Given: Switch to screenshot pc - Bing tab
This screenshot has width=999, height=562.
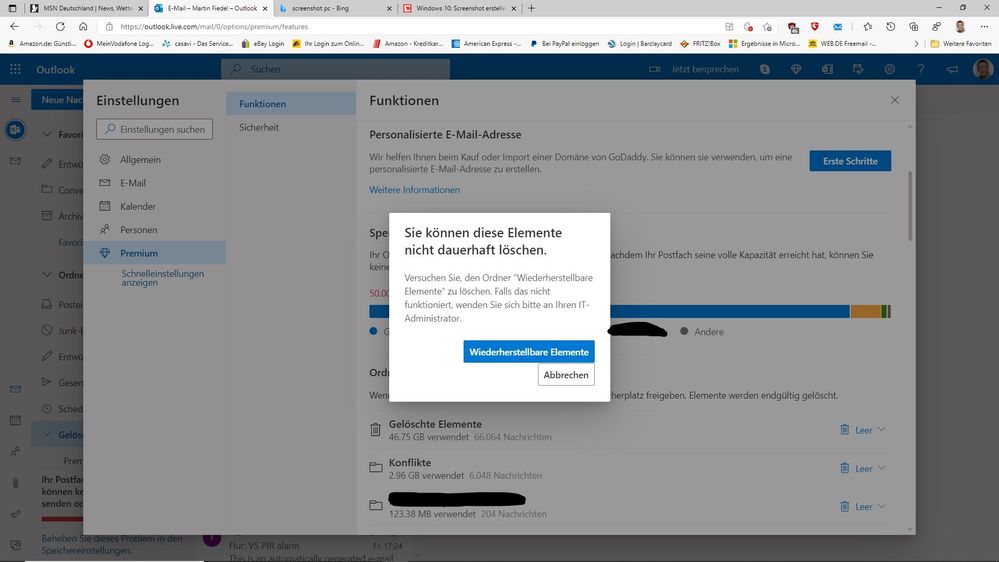Looking at the screenshot, I should coord(335,8).
